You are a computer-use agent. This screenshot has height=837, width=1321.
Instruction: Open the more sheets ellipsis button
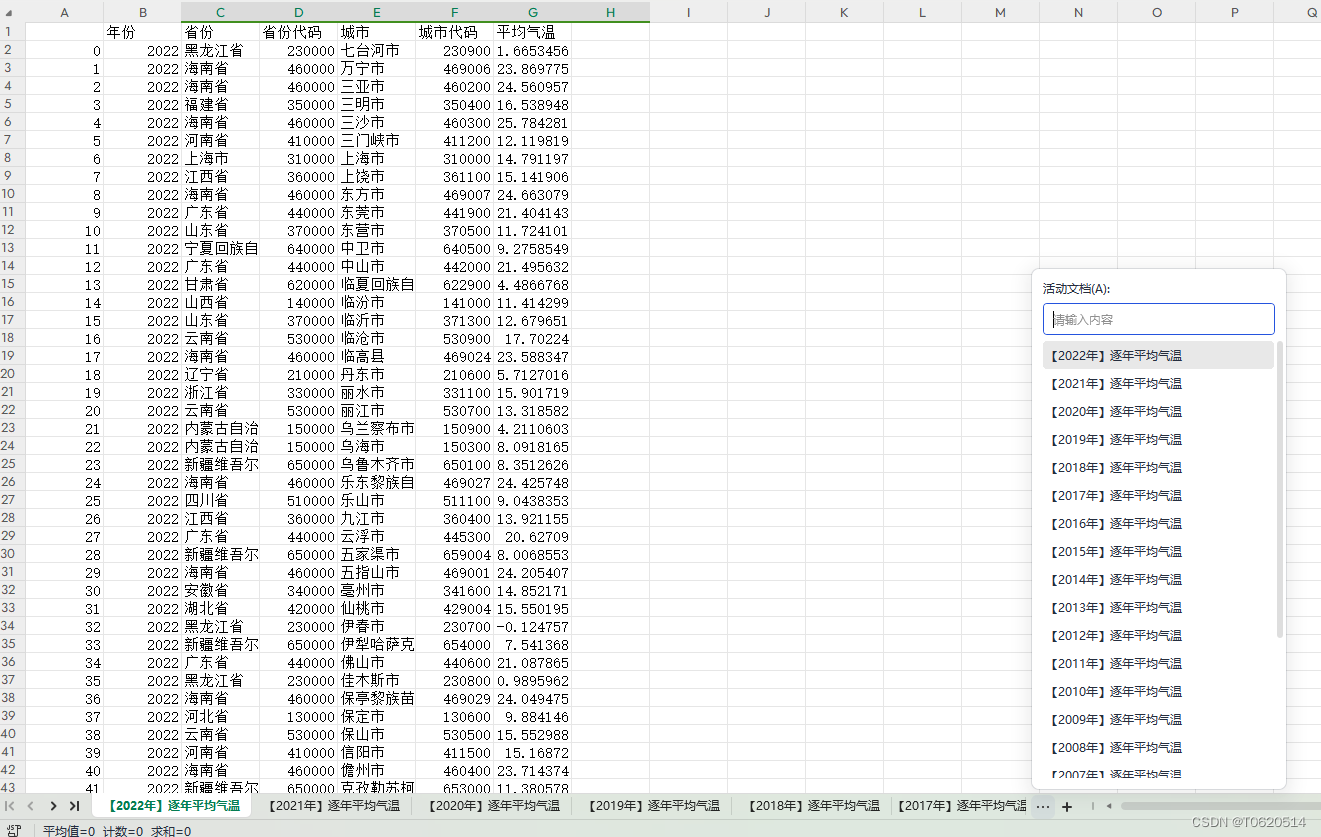(x=1043, y=806)
